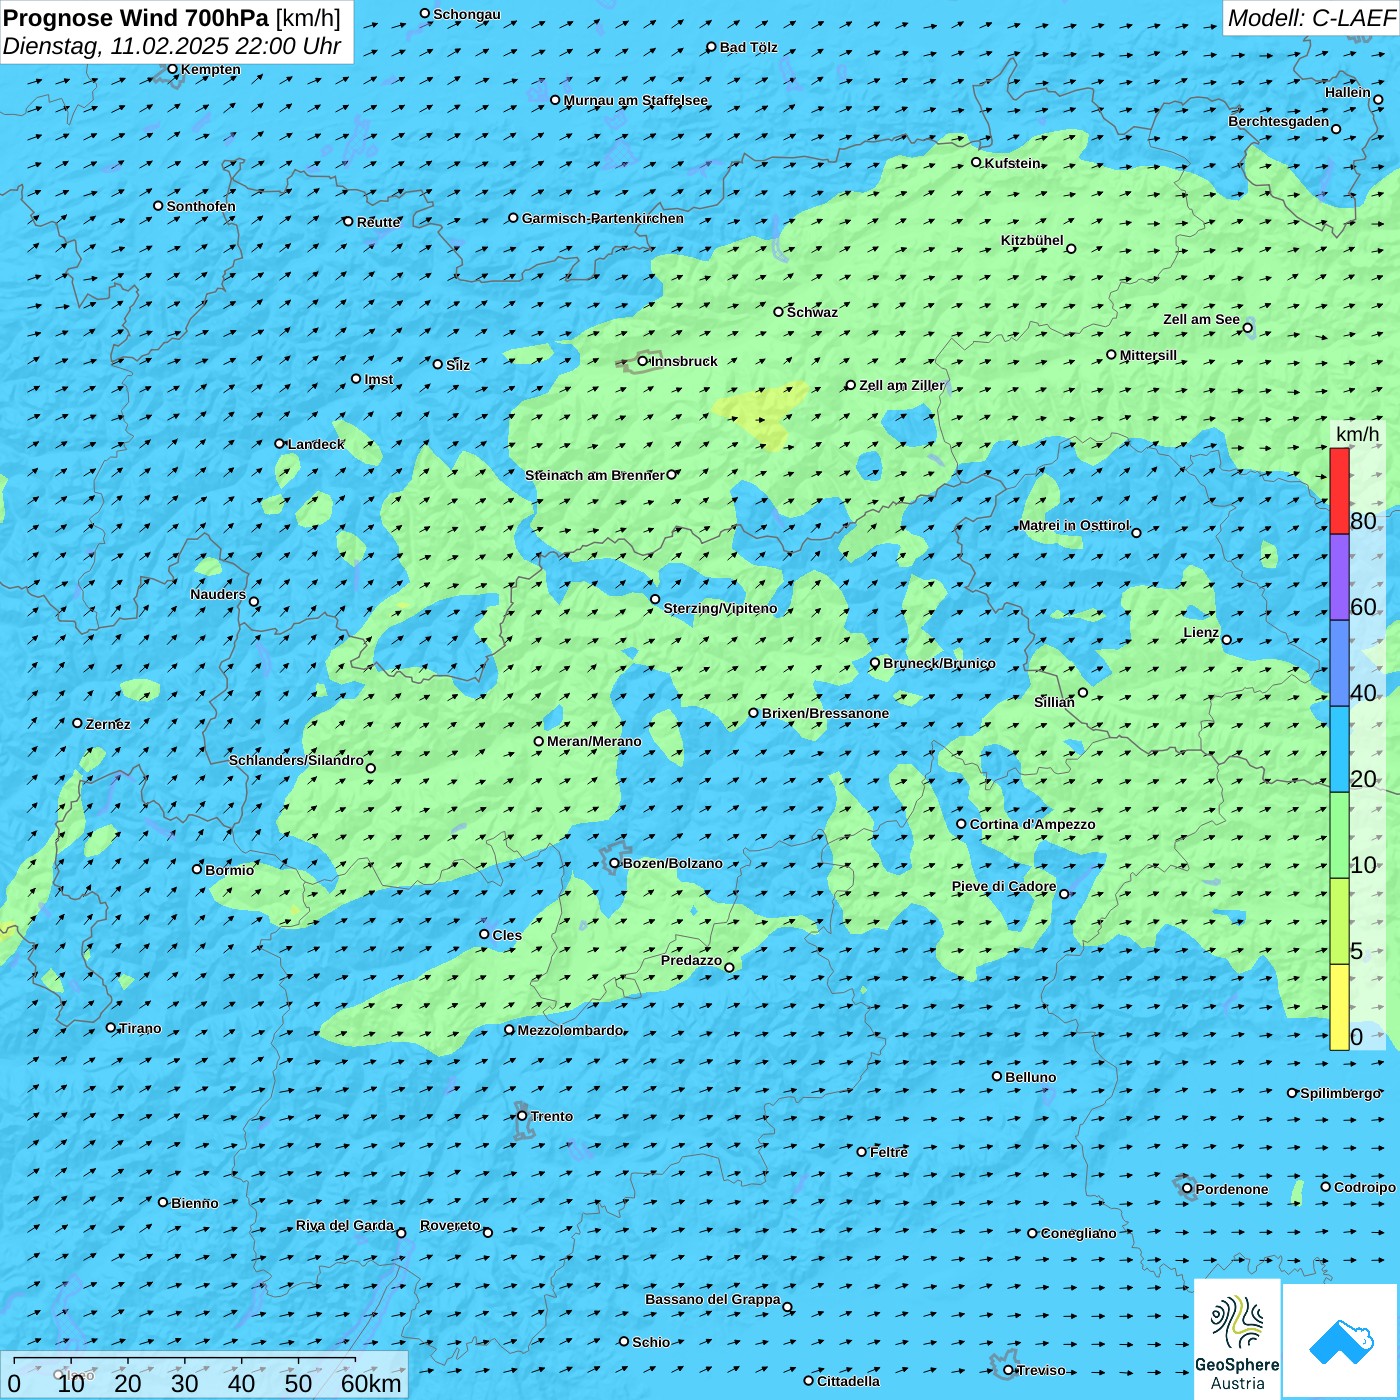The height and width of the screenshot is (1400, 1400).
Task: Click the 'Schwaz' label
Action: click(812, 312)
